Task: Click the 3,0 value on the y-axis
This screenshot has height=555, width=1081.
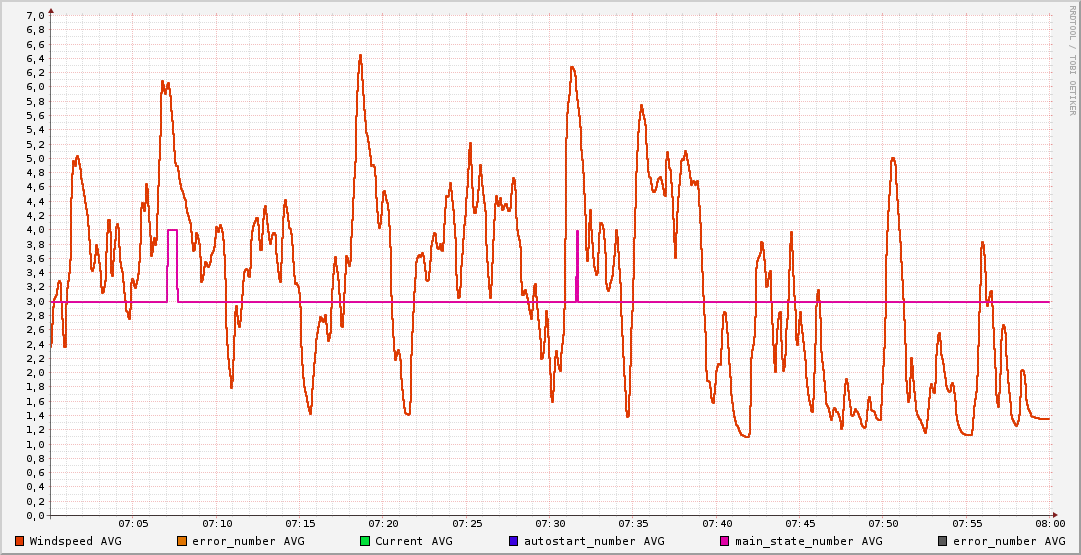Action: pyautogui.click(x=34, y=301)
